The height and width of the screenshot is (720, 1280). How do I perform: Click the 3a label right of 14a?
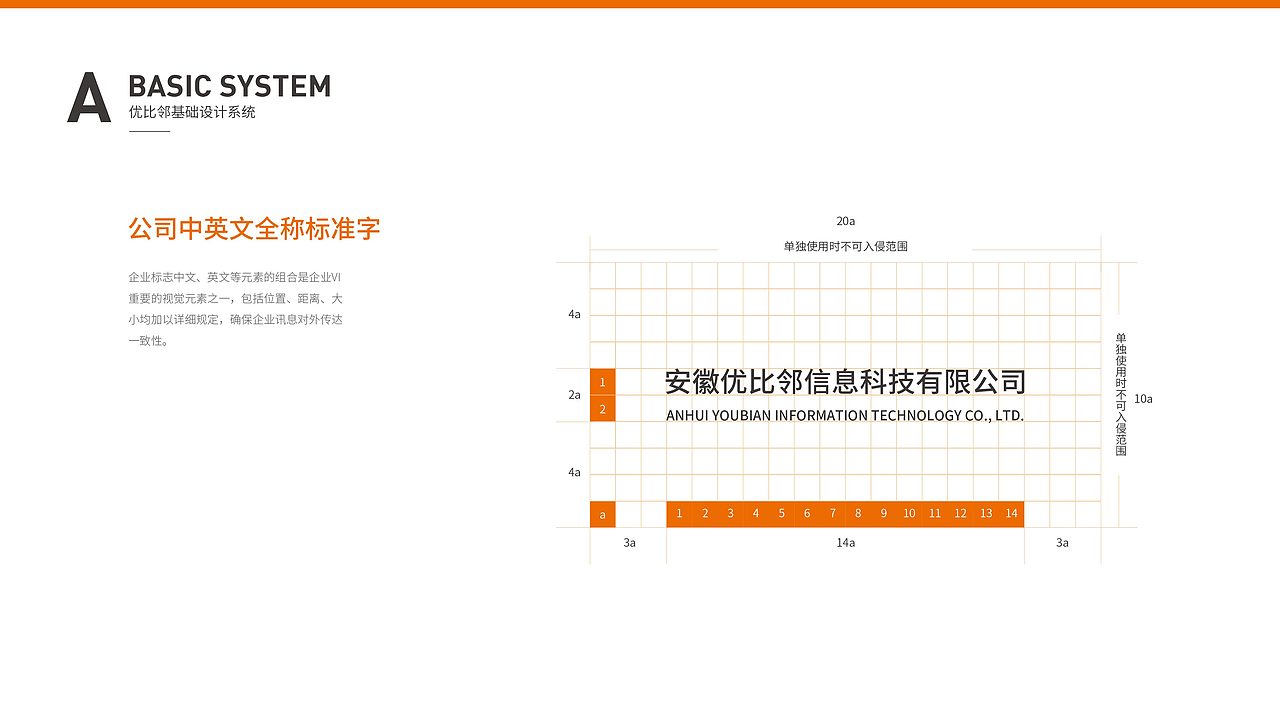1062,543
